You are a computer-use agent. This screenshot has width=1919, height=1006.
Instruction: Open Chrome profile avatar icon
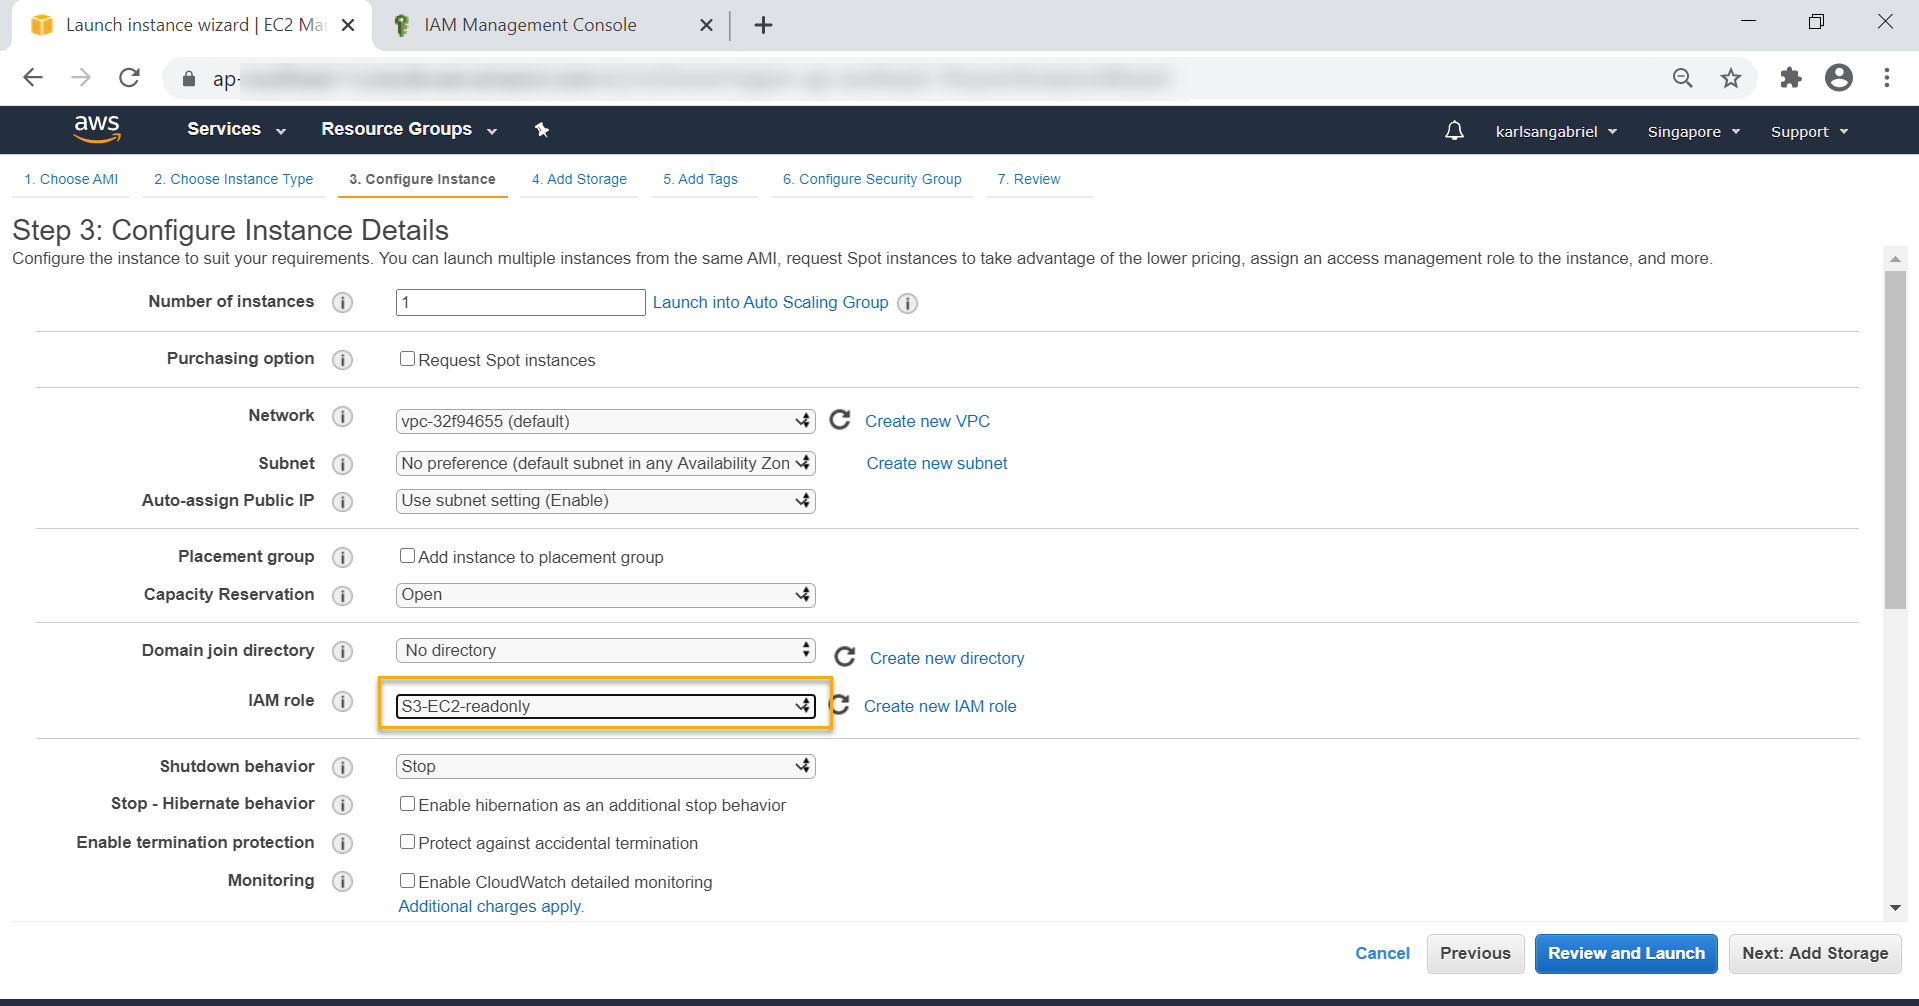point(1838,78)
